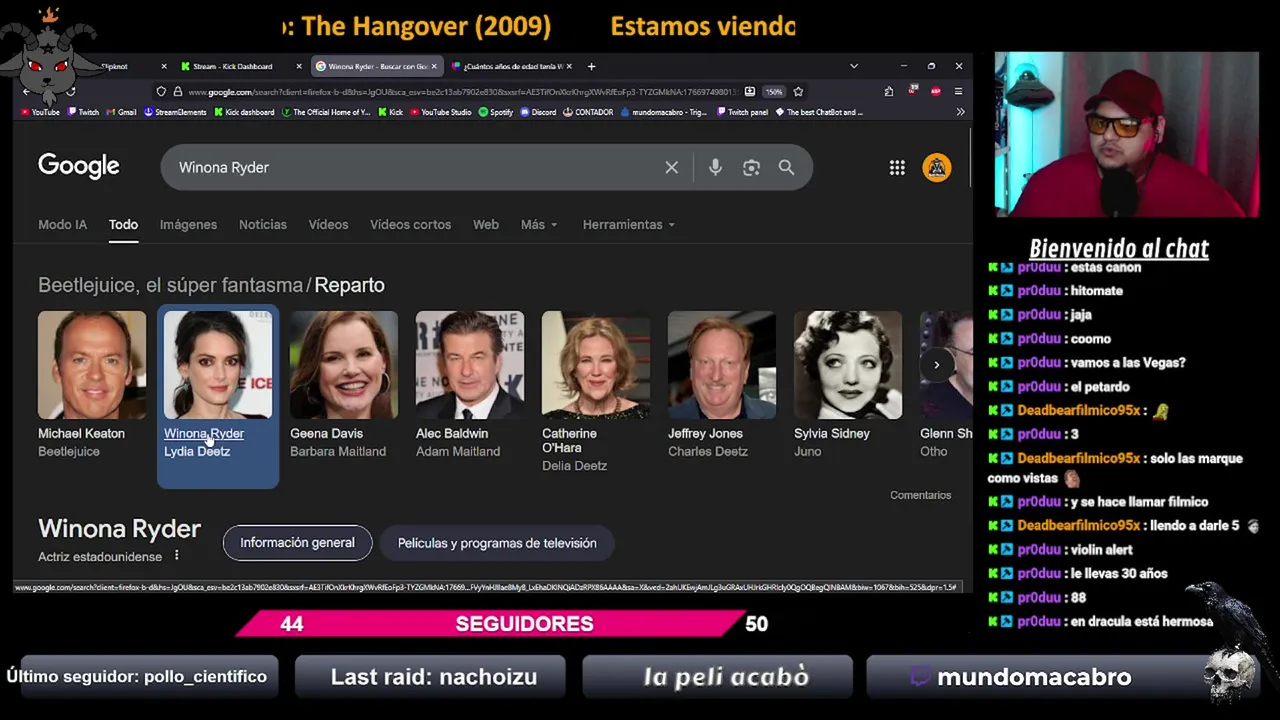Open the Google apps grid
Viewport: 1280px width, 720px height.
pyautogui.click(x=897, y=167)
